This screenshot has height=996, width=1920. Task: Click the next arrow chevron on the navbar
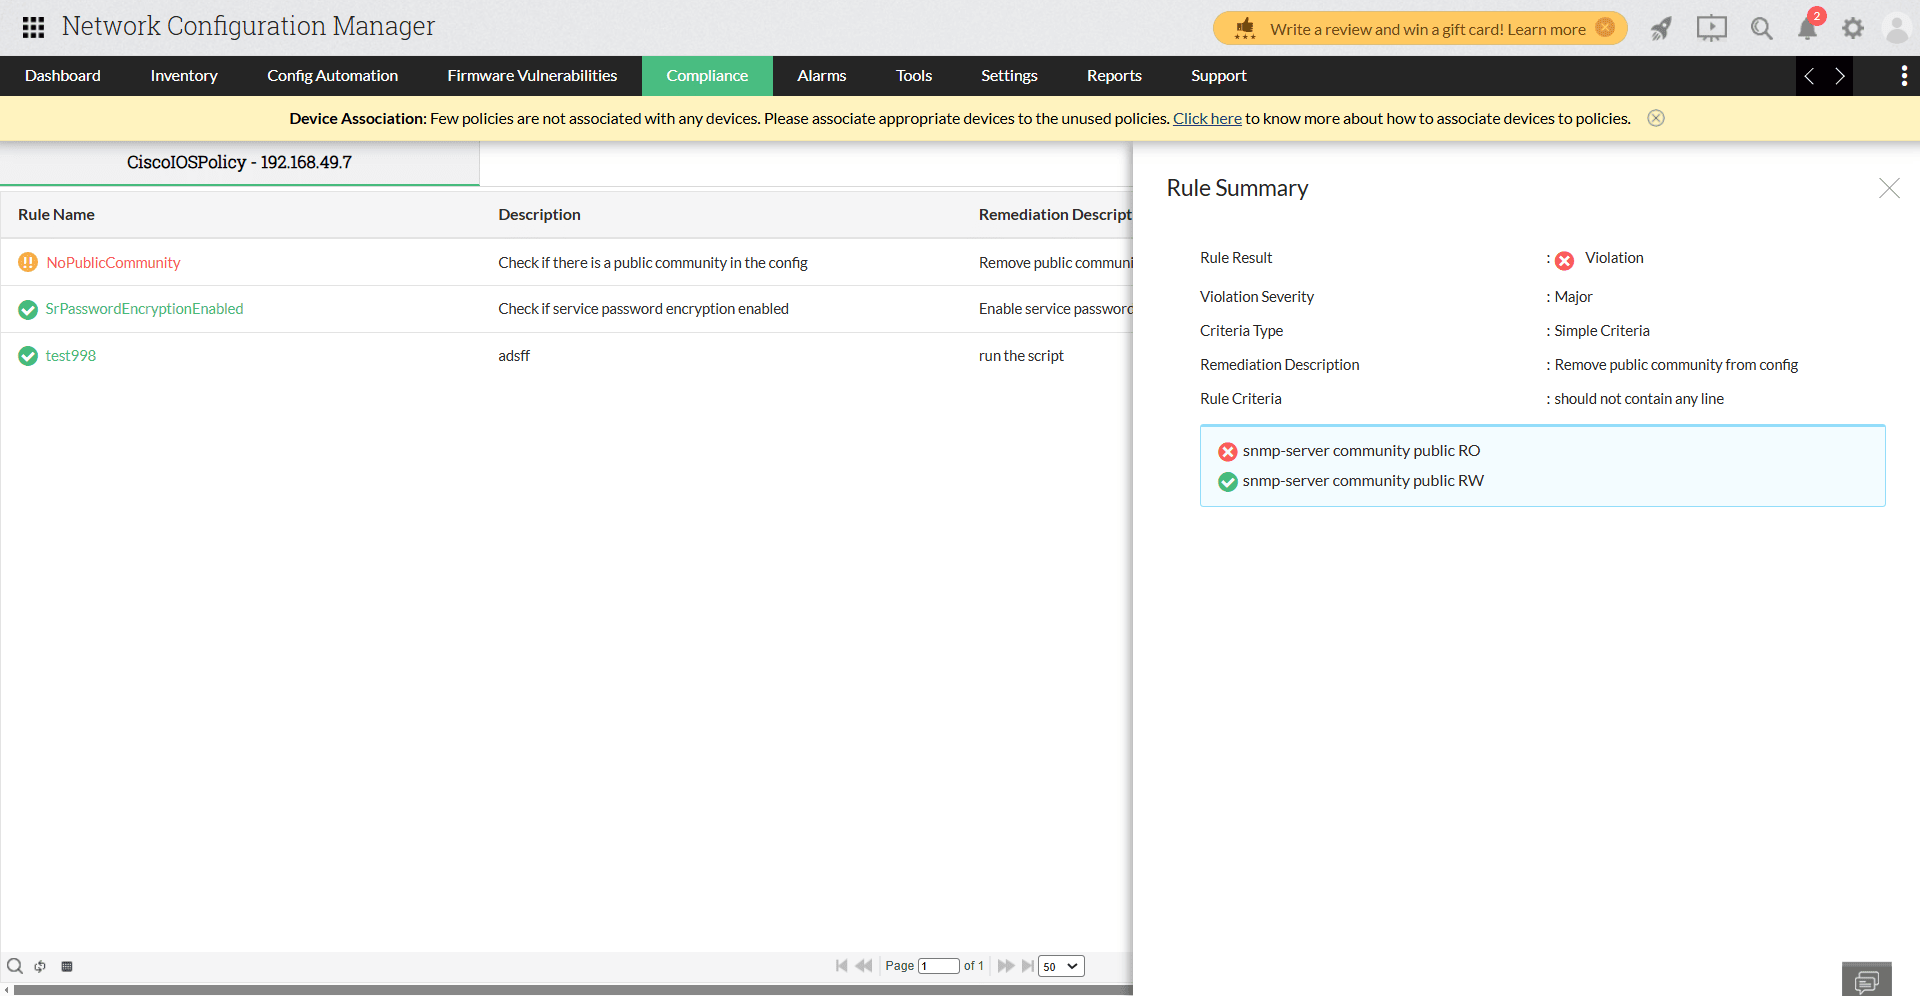click(1840, 76)
